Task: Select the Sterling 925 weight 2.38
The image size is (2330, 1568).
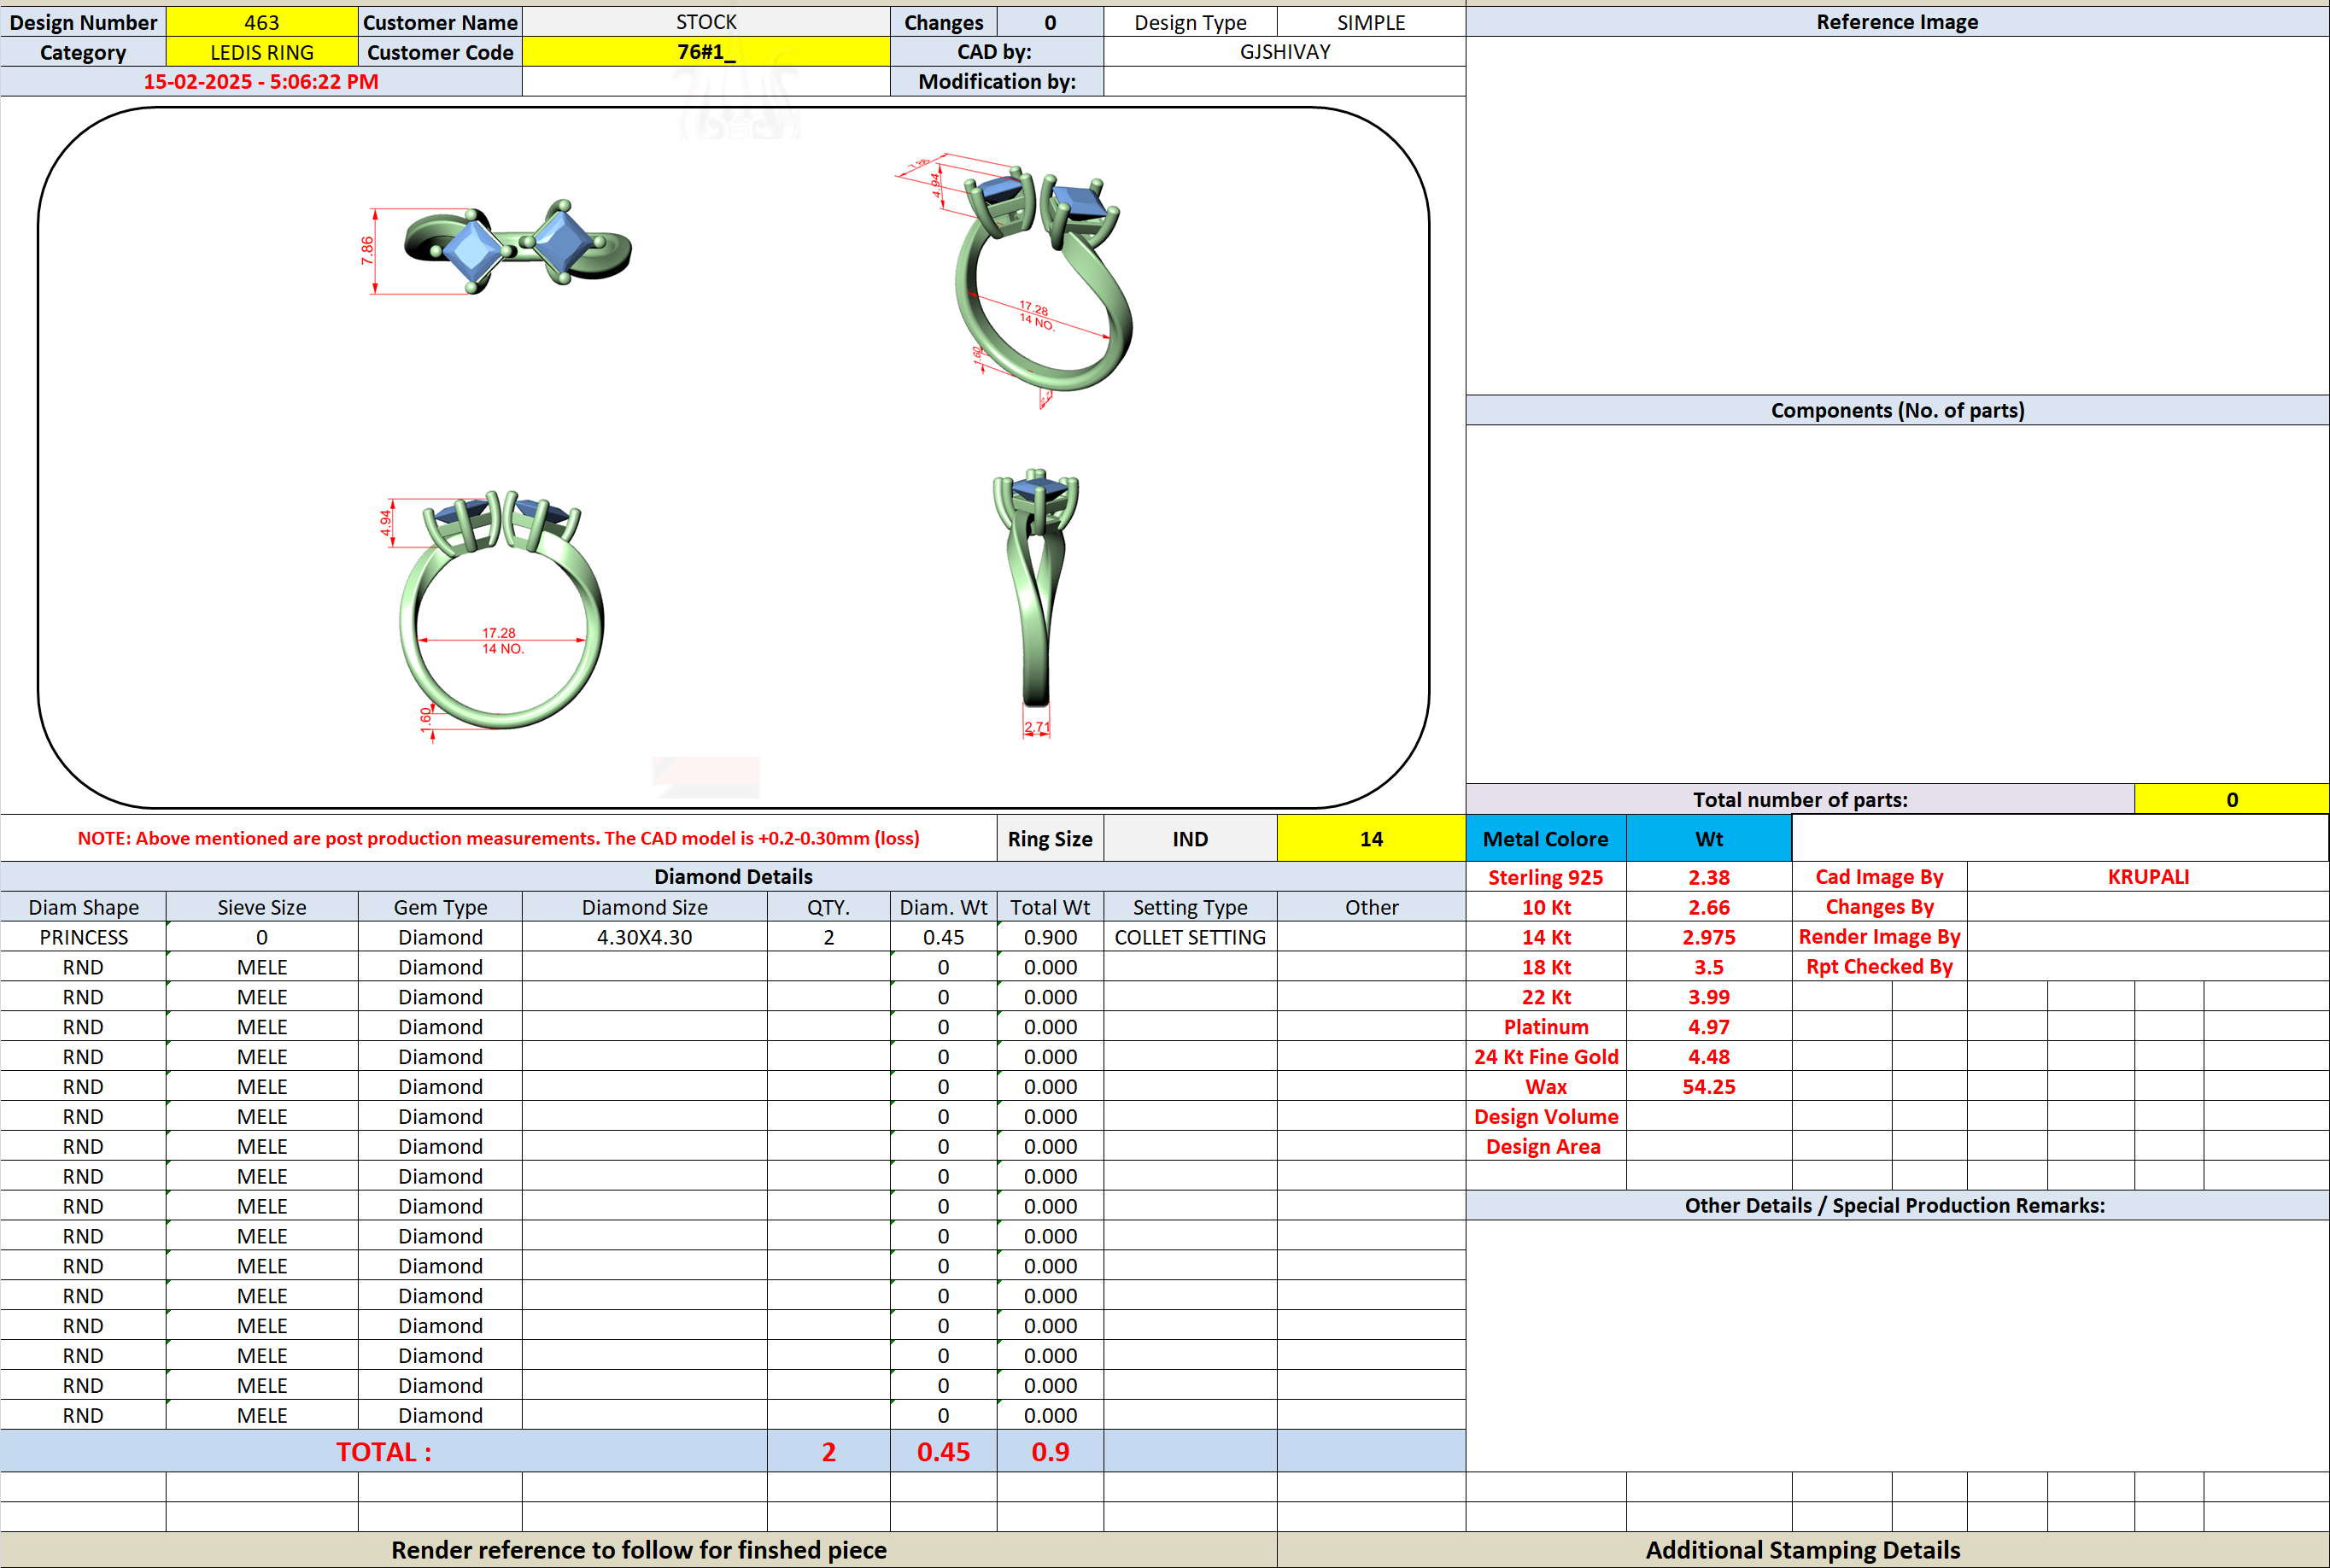Action: (1709, 877)
